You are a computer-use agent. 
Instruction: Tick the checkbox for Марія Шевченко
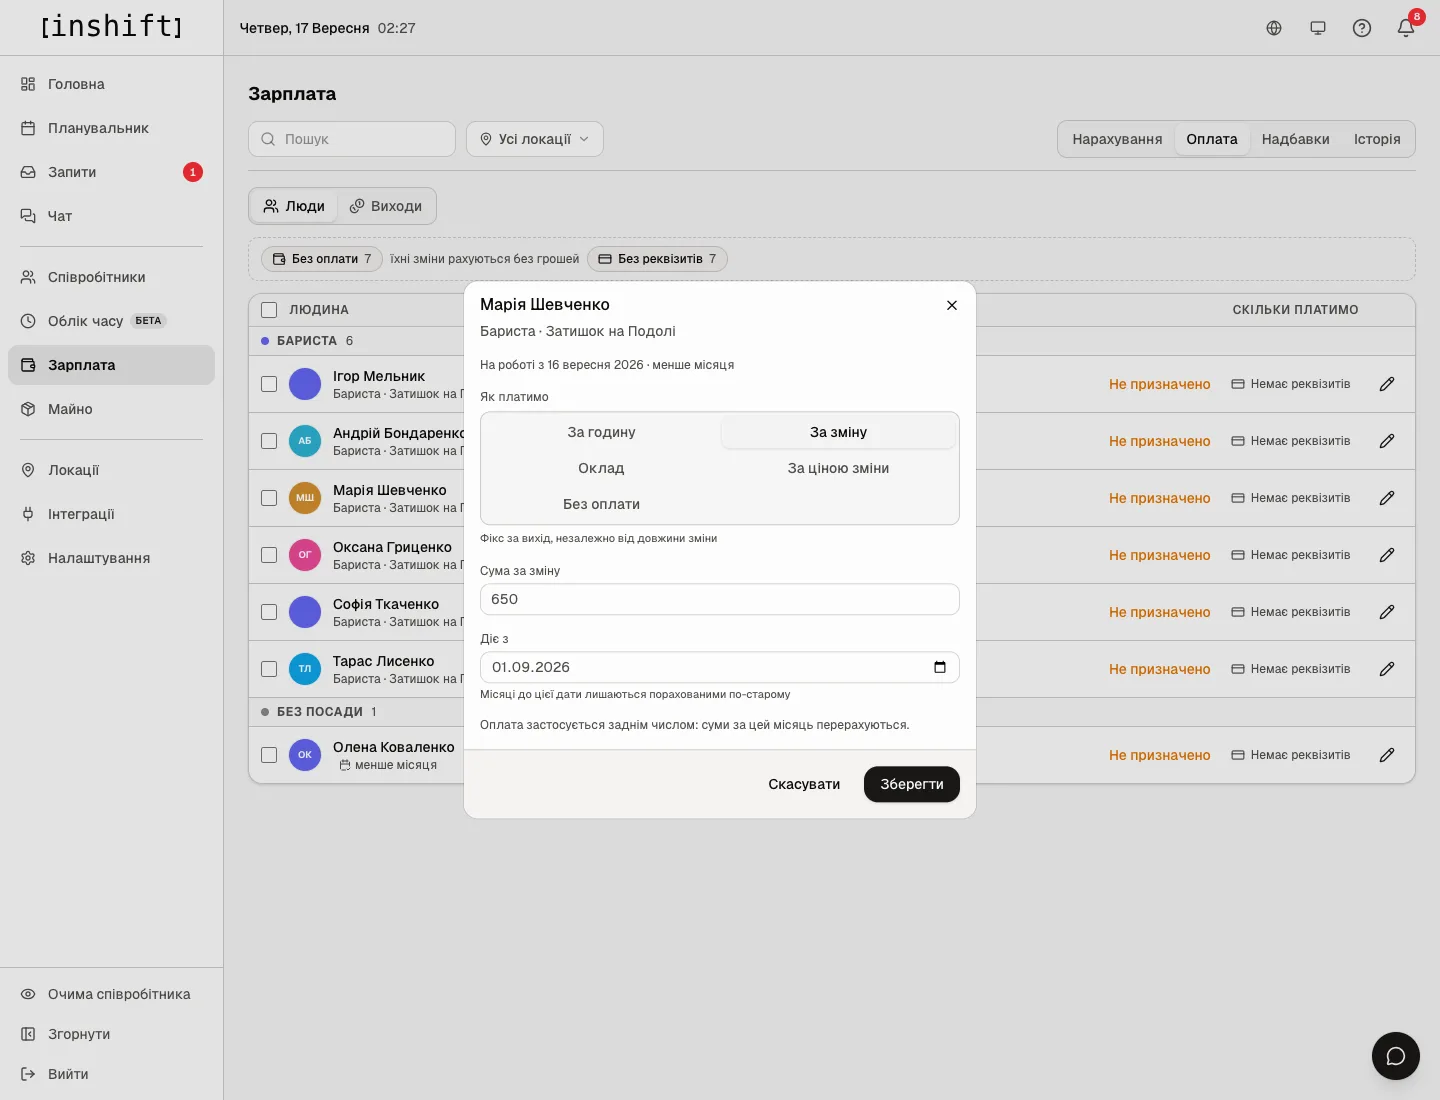269,498
